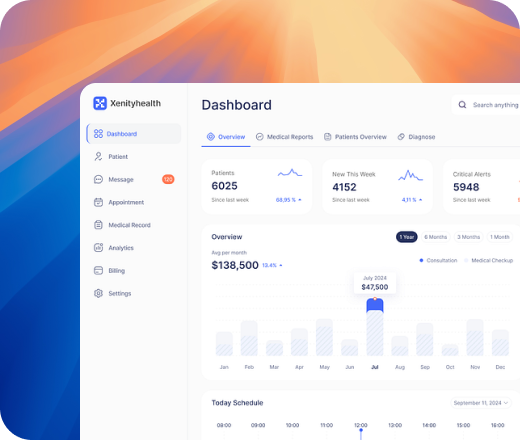Viewport: 520px width, 440px height.
Task: Click the 12:00 schedule timeline marker
Action: [361, 430]
